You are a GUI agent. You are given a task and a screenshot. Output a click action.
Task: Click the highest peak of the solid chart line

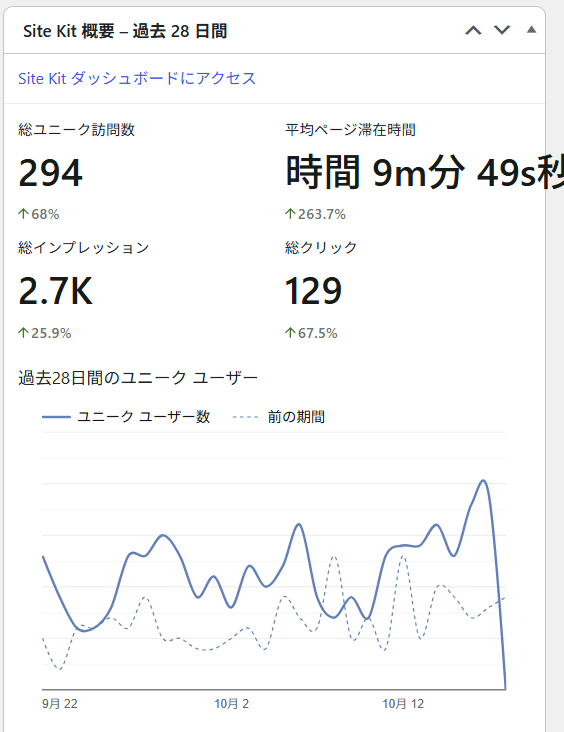pyautogui.click(x=483, y=480)
